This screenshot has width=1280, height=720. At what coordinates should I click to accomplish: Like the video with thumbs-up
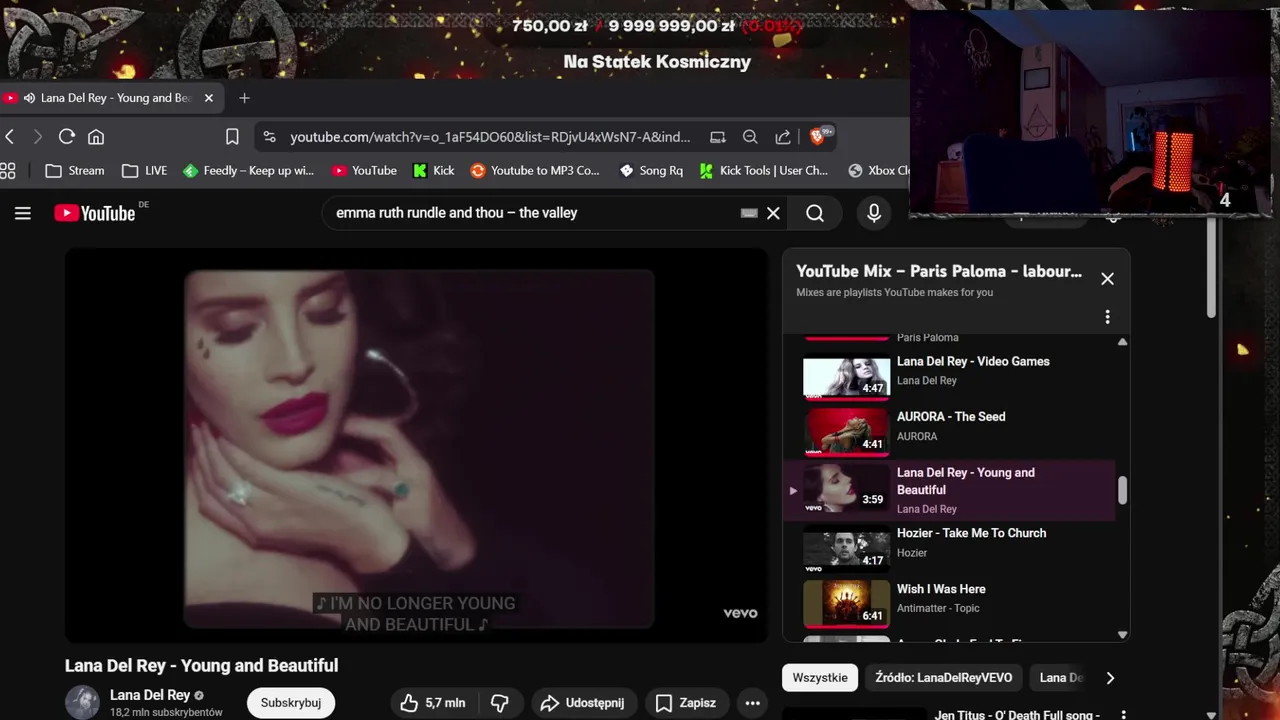(432, 703)
